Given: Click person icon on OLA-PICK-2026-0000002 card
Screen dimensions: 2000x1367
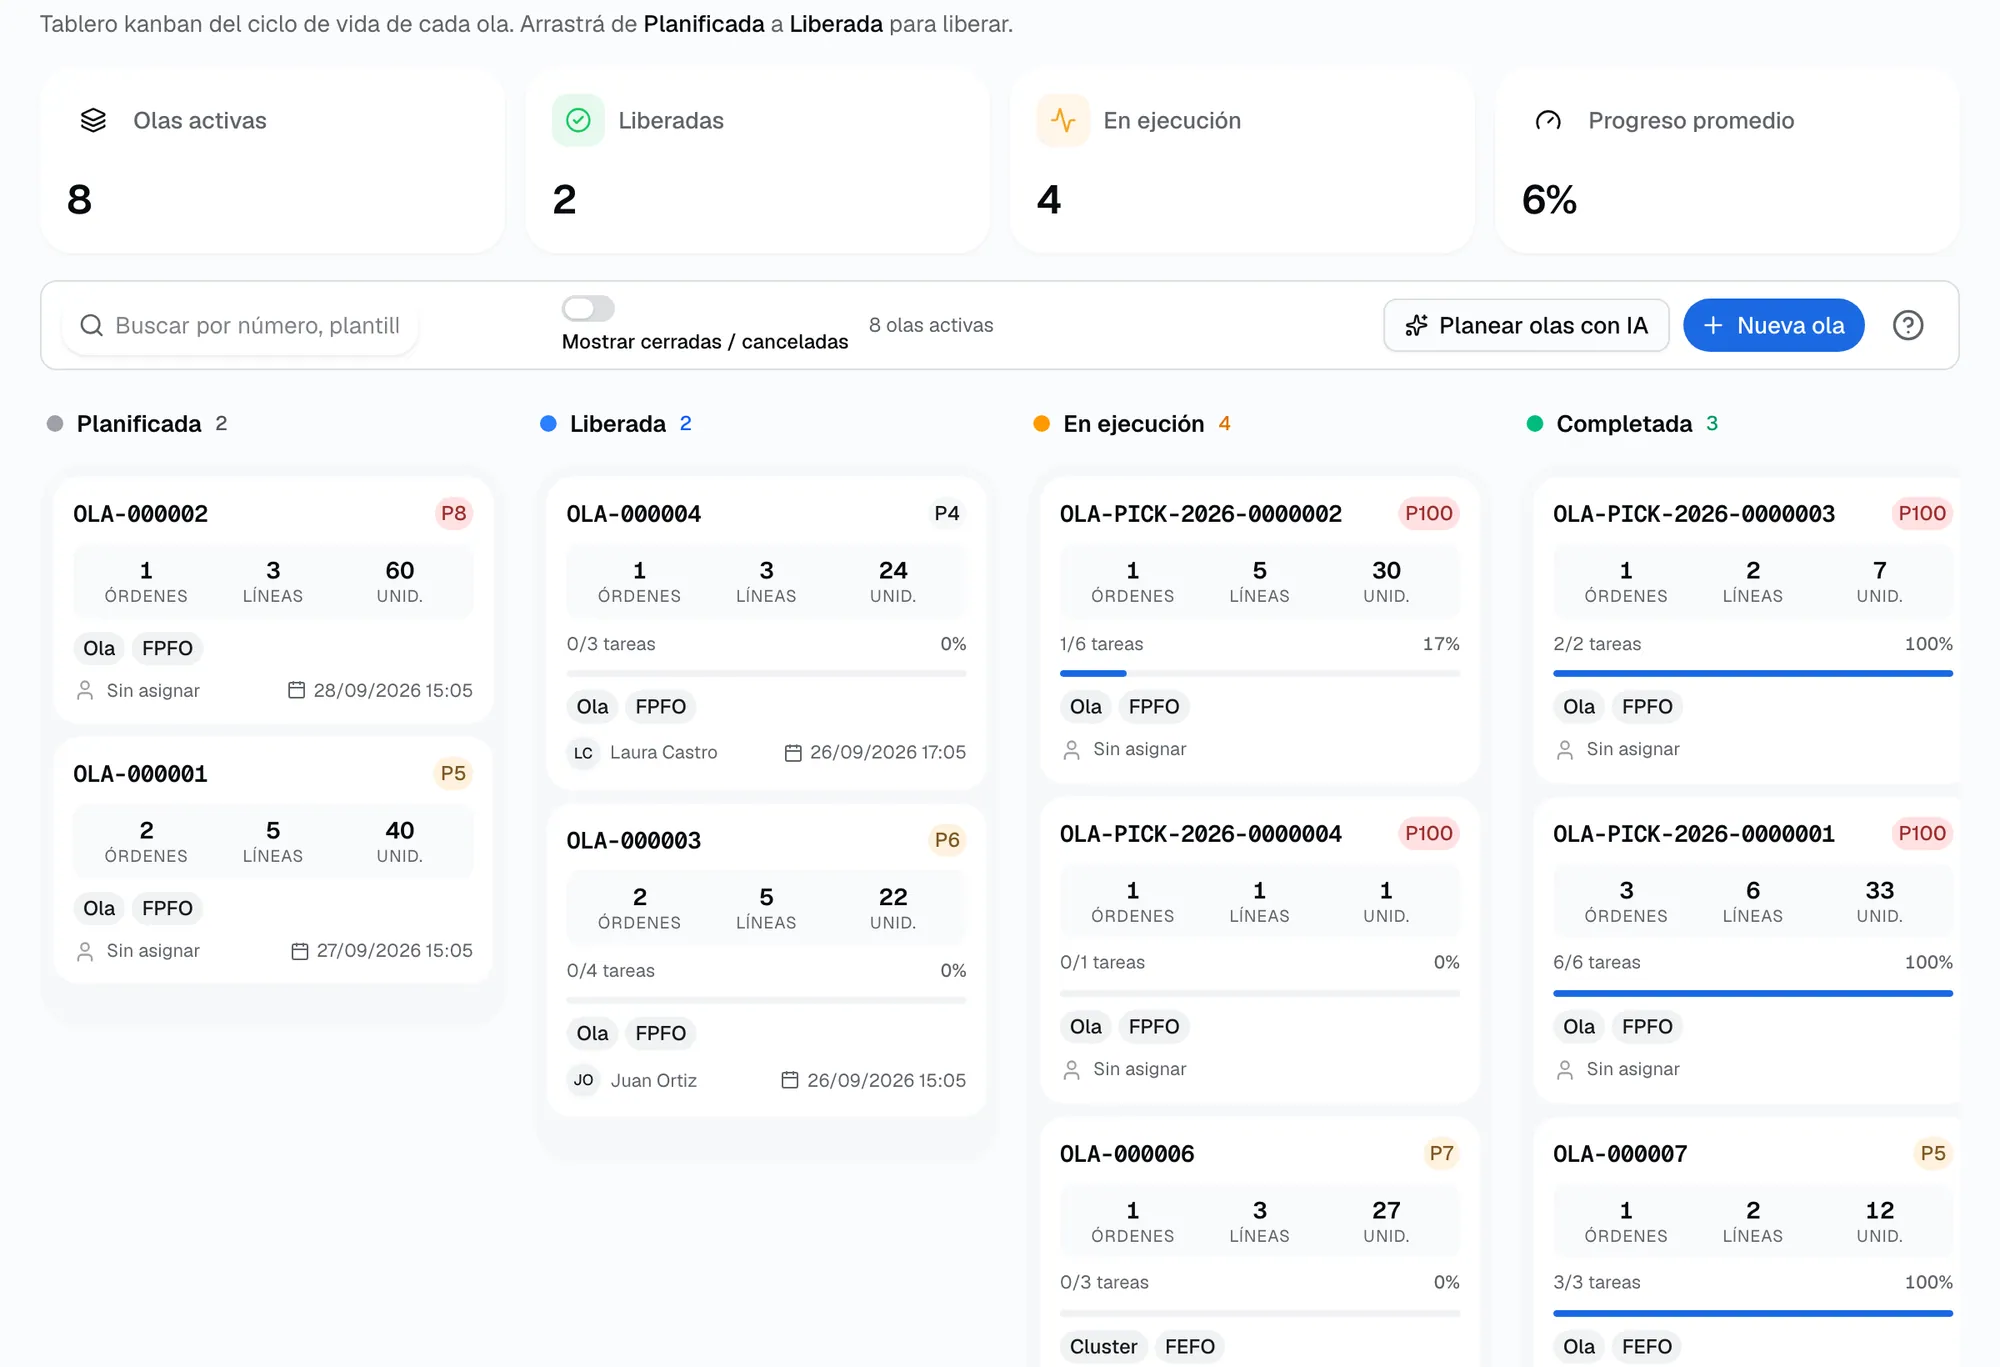Looking at the screenshot, I should pyautogui.click(x=1071, y=749).
